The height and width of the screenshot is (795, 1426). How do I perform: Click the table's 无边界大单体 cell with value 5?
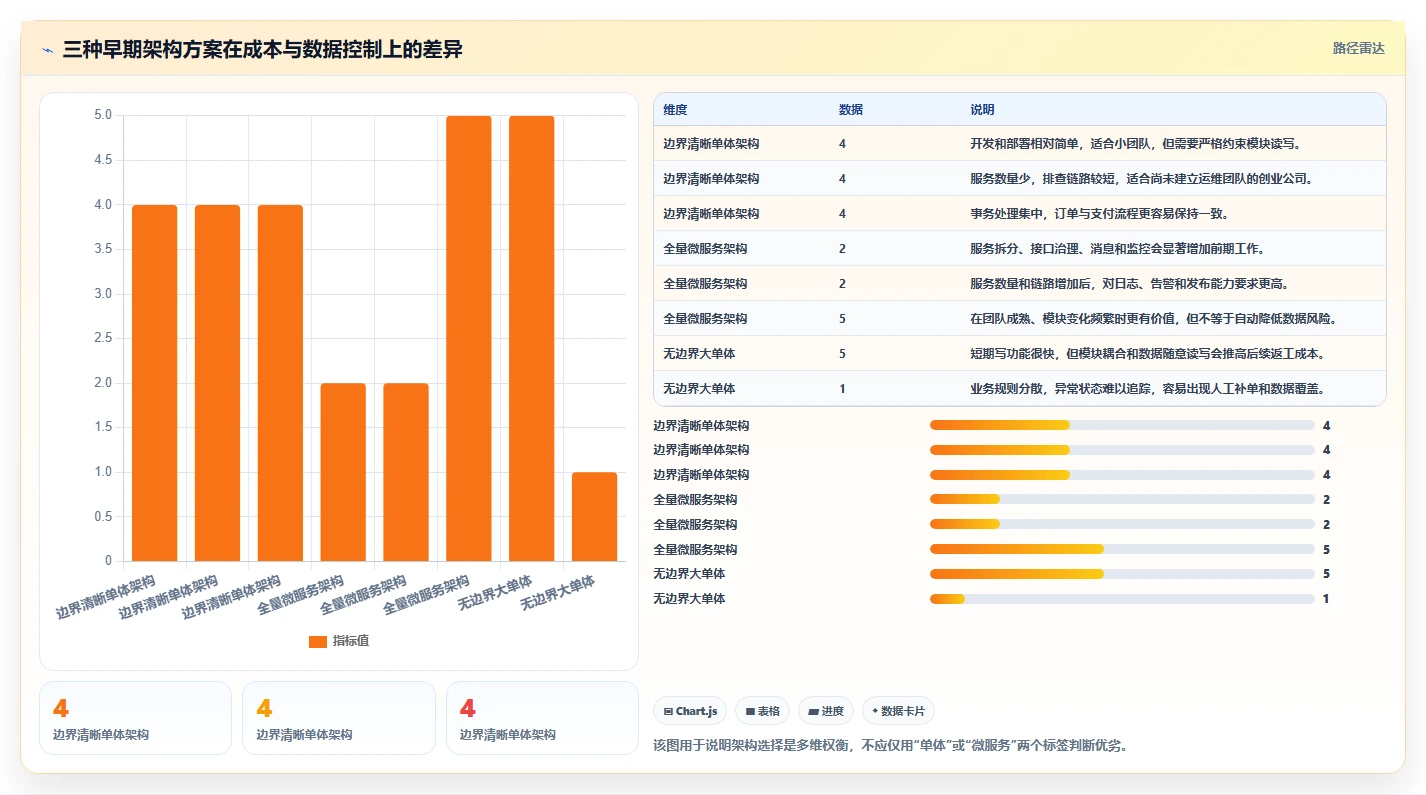699,354
